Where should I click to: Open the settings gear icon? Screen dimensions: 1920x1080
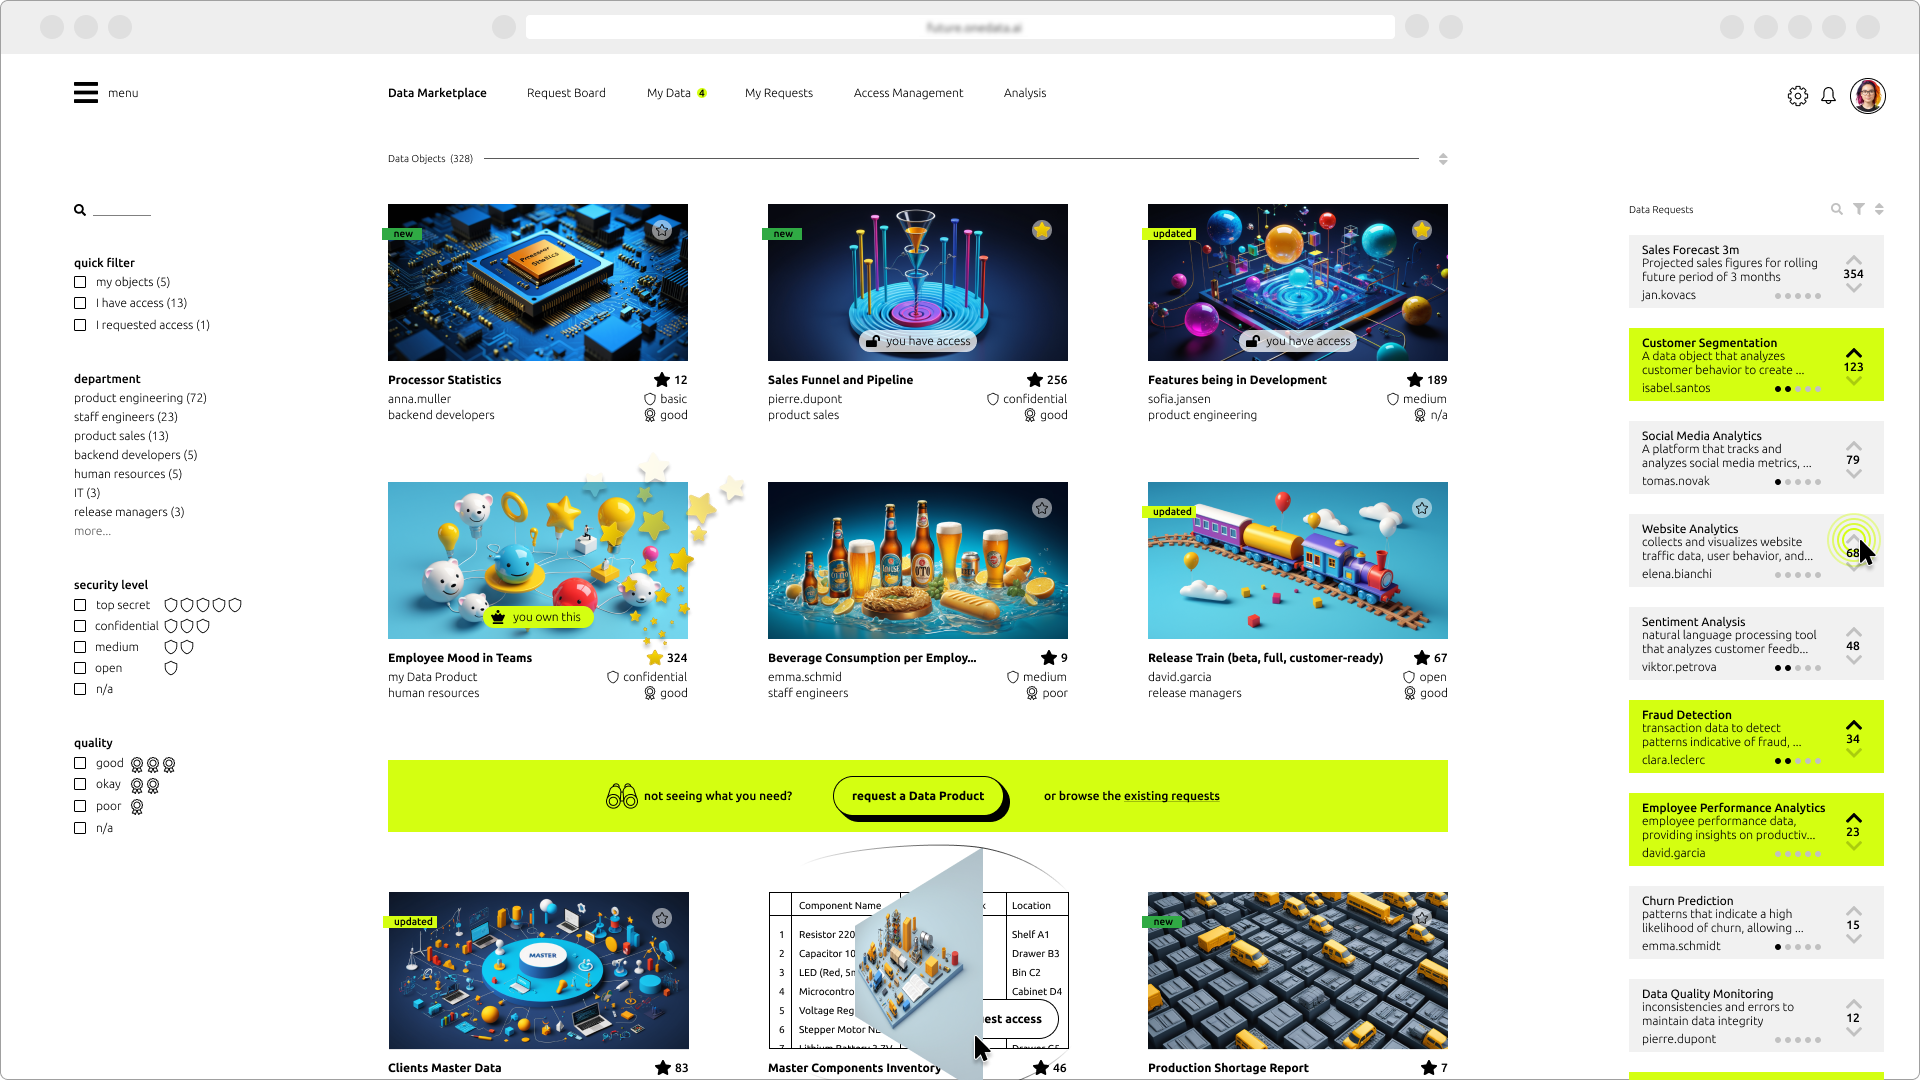1798,95
